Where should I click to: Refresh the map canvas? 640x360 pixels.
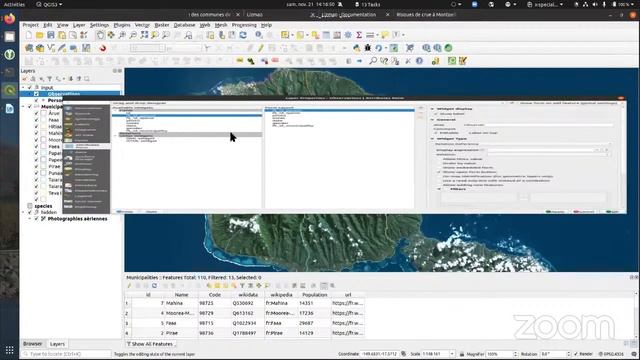tap(243, 36)
